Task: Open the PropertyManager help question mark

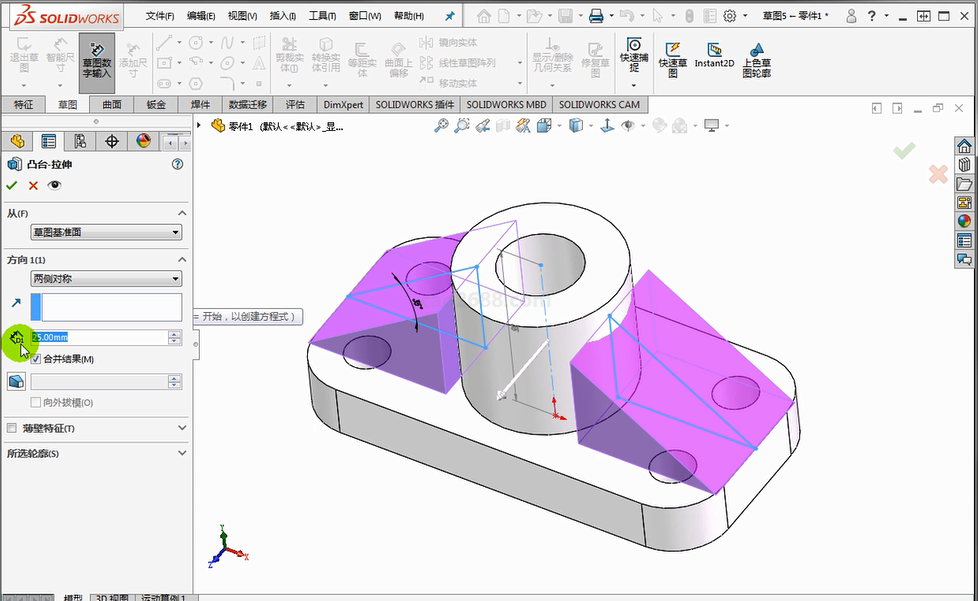Action: 177,164
